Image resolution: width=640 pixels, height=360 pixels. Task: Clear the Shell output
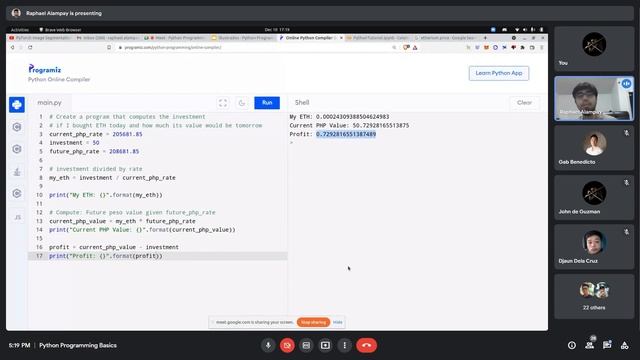(x=524, y=102)
